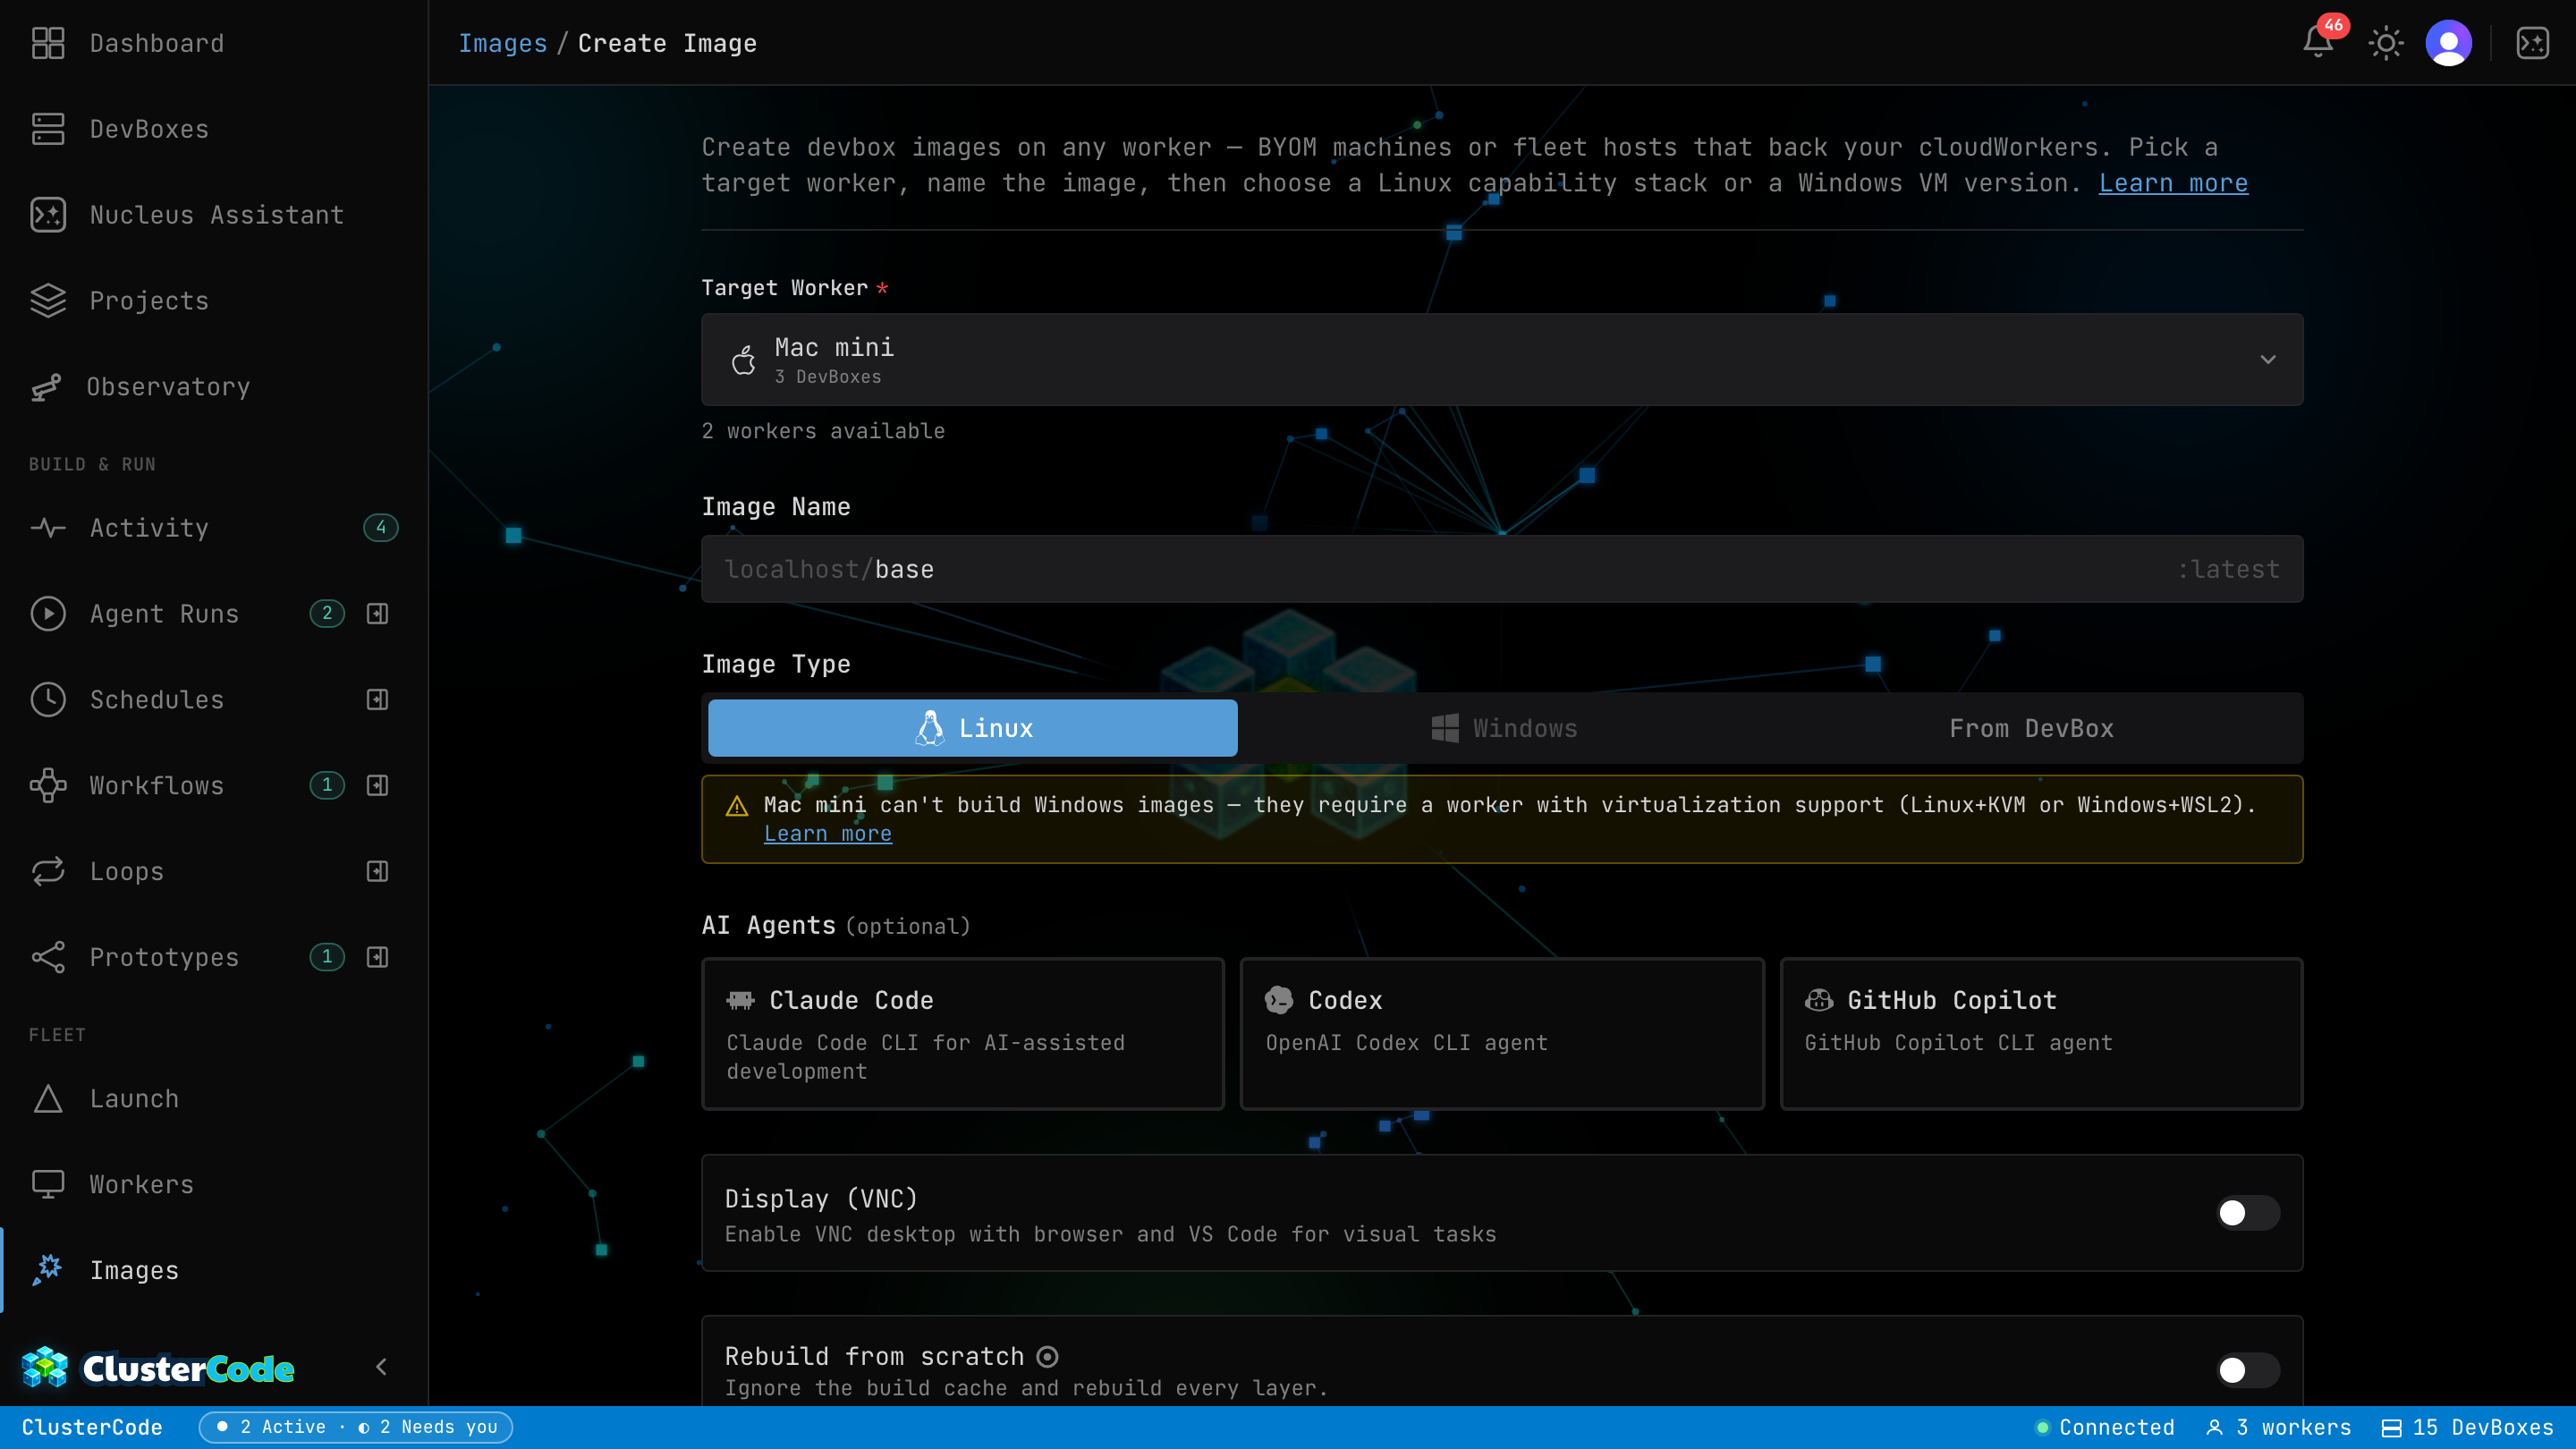2576x1449 pixels.
Task: Open the user avatar menu
Action: click(2449, 43)
